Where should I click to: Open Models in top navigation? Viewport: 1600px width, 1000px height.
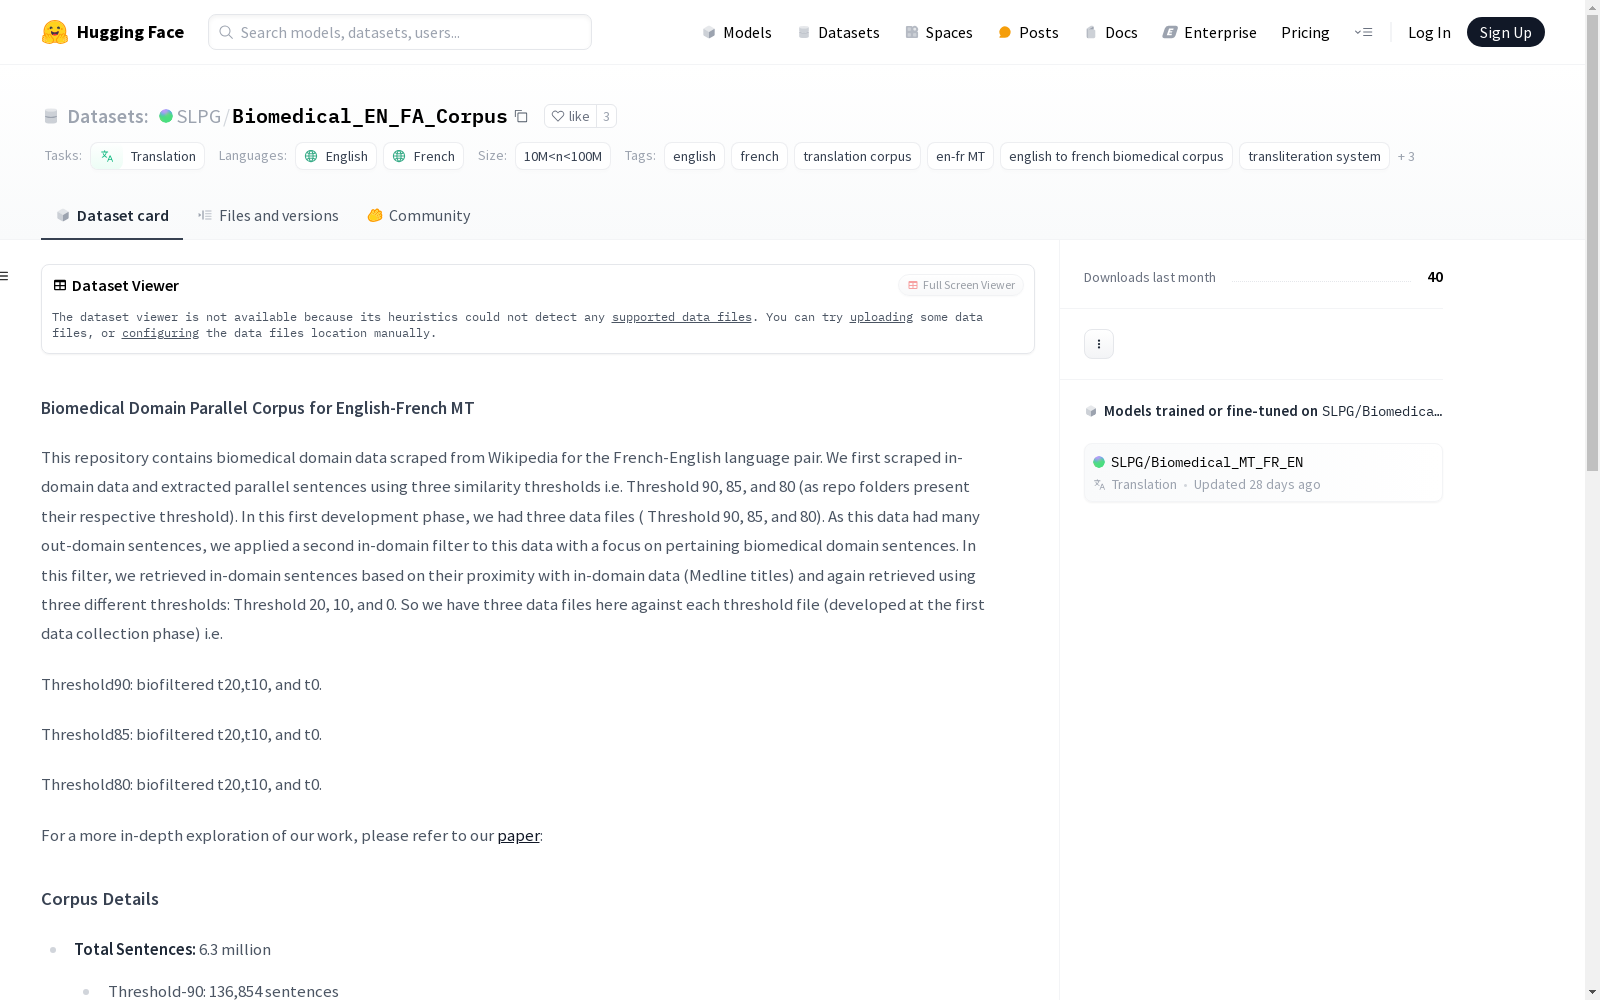(737, 32)
